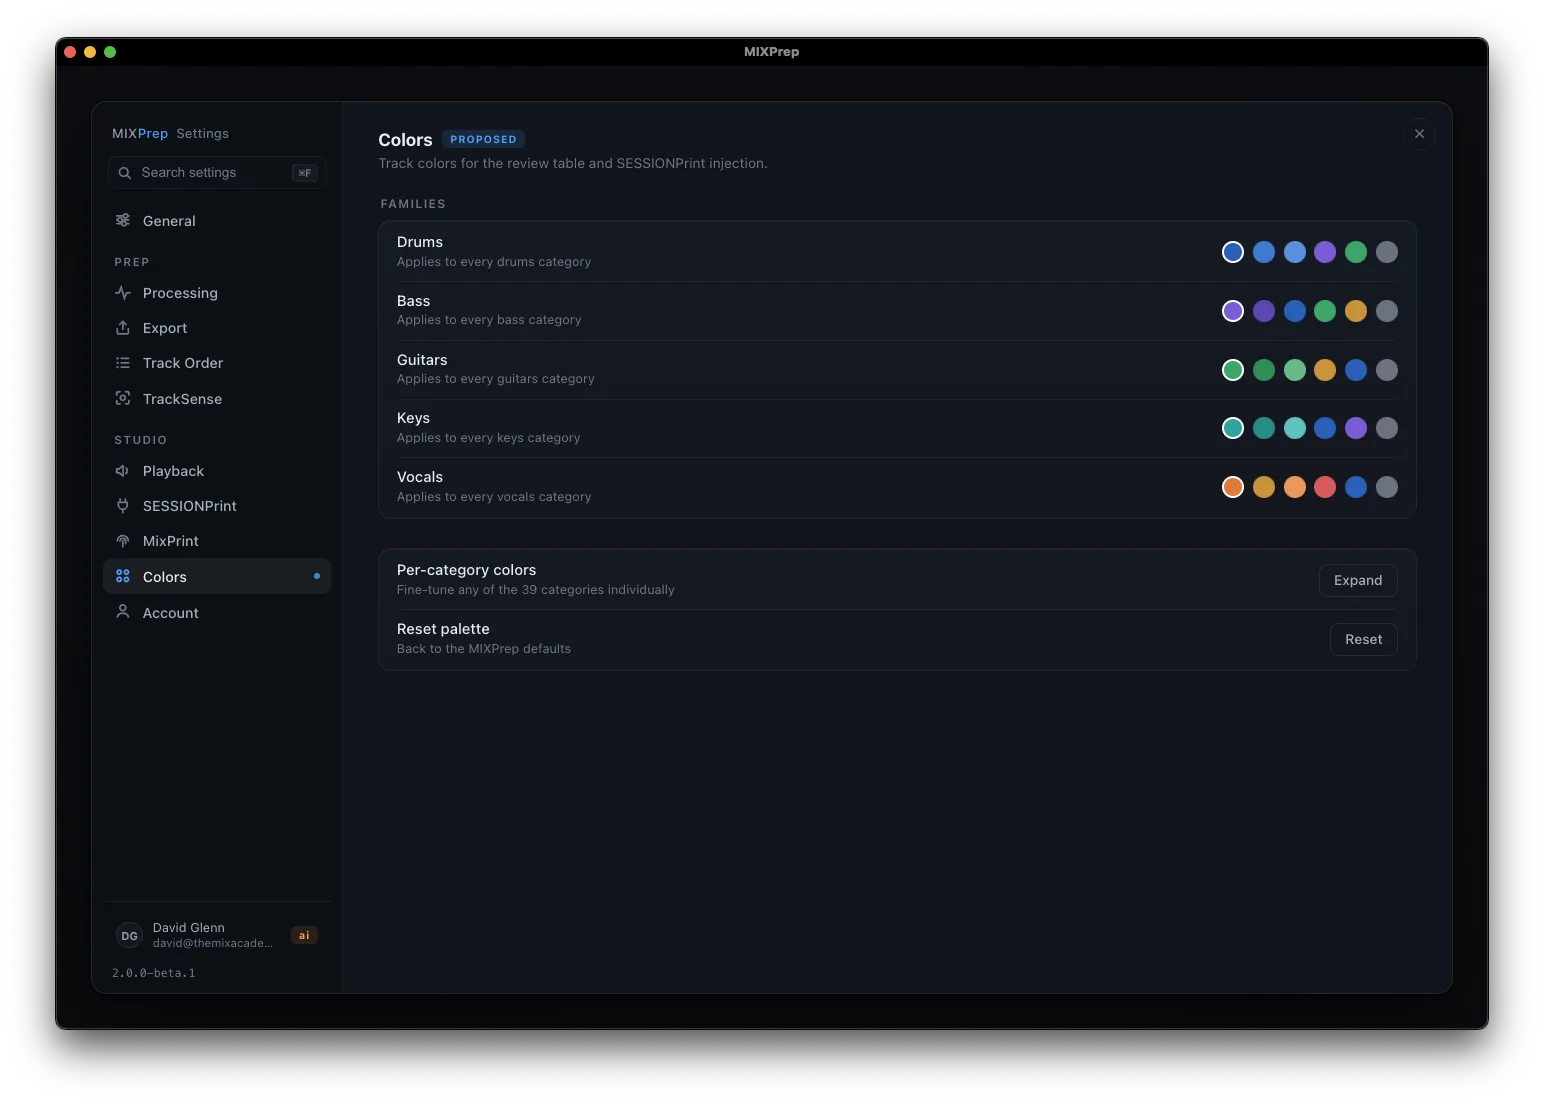Click the Colors grid icon
The width and height of the screenshot is (1544, 1103).
pyautogui.click(x=123, y=576)
